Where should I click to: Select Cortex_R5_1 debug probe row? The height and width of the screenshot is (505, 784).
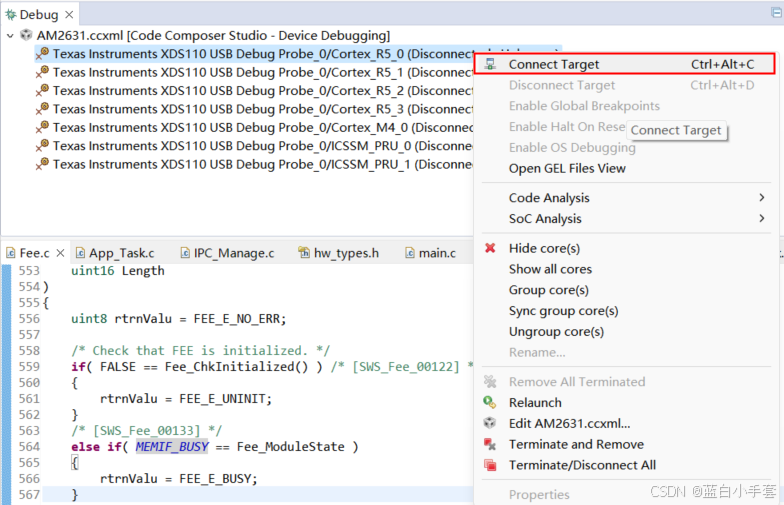coord(255,72)
